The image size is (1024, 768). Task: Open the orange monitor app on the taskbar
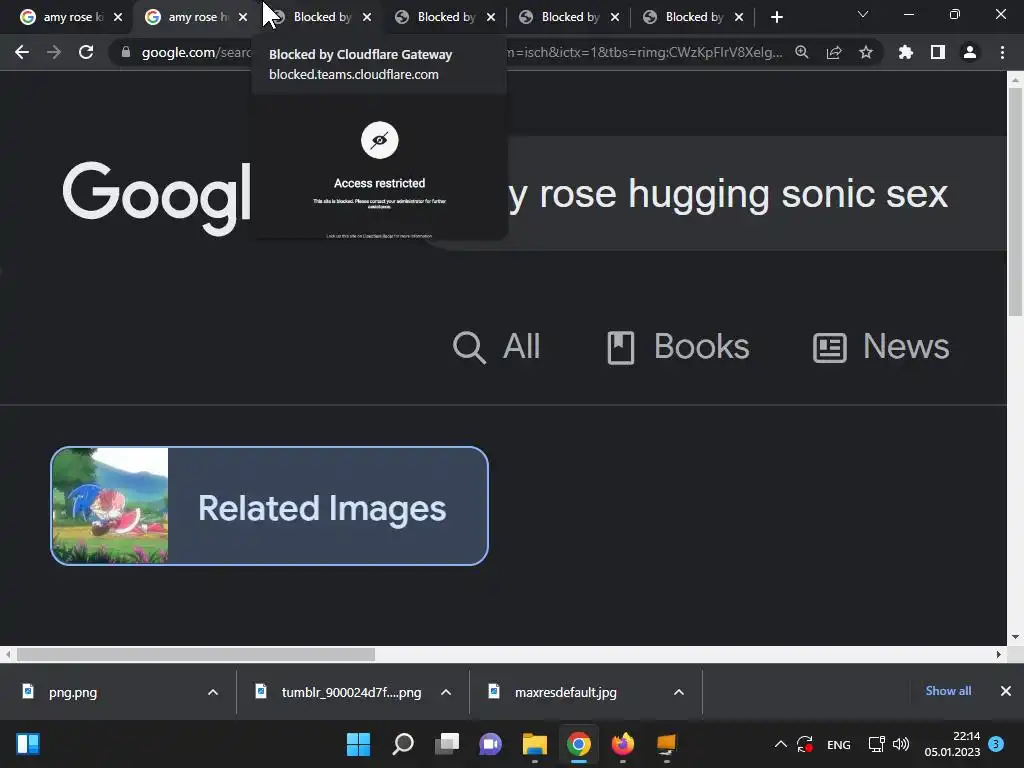tap(667, 744)
